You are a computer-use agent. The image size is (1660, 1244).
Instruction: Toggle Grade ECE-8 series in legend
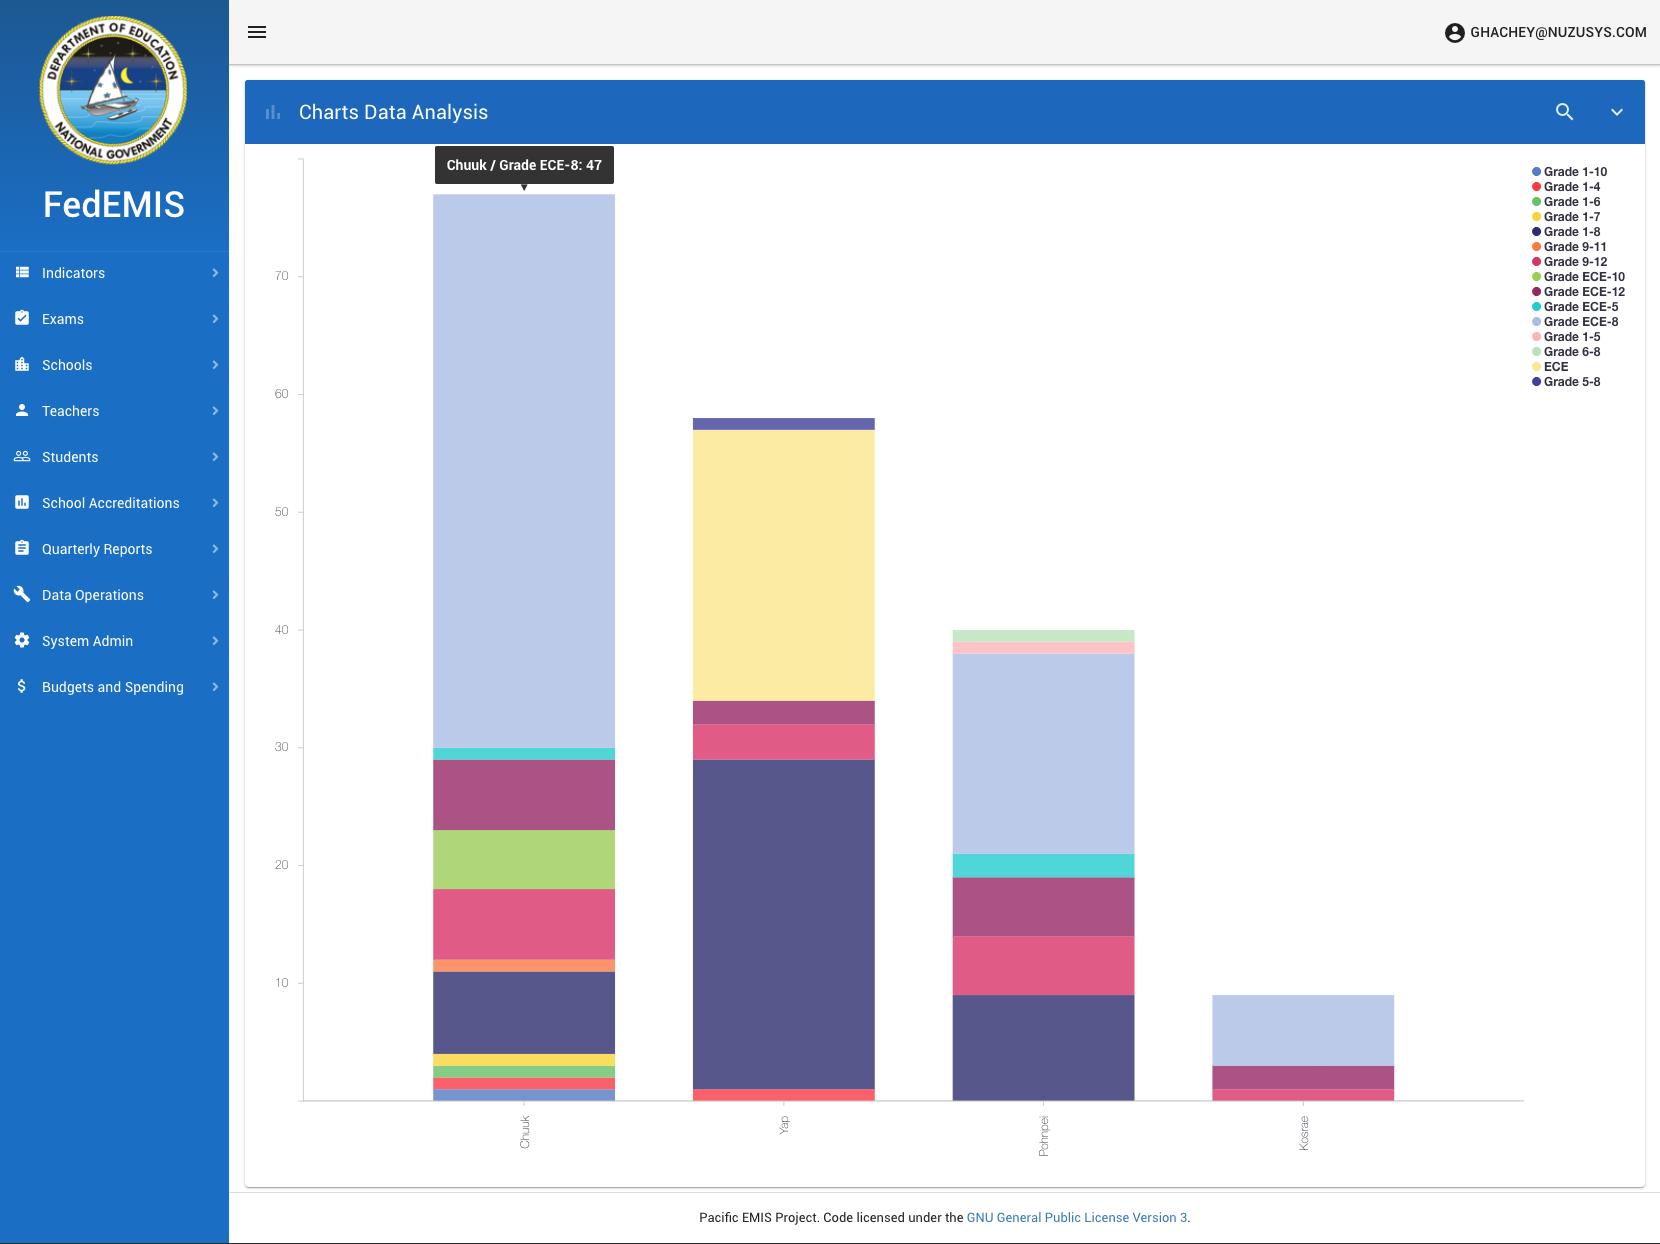pos(1579,322)
